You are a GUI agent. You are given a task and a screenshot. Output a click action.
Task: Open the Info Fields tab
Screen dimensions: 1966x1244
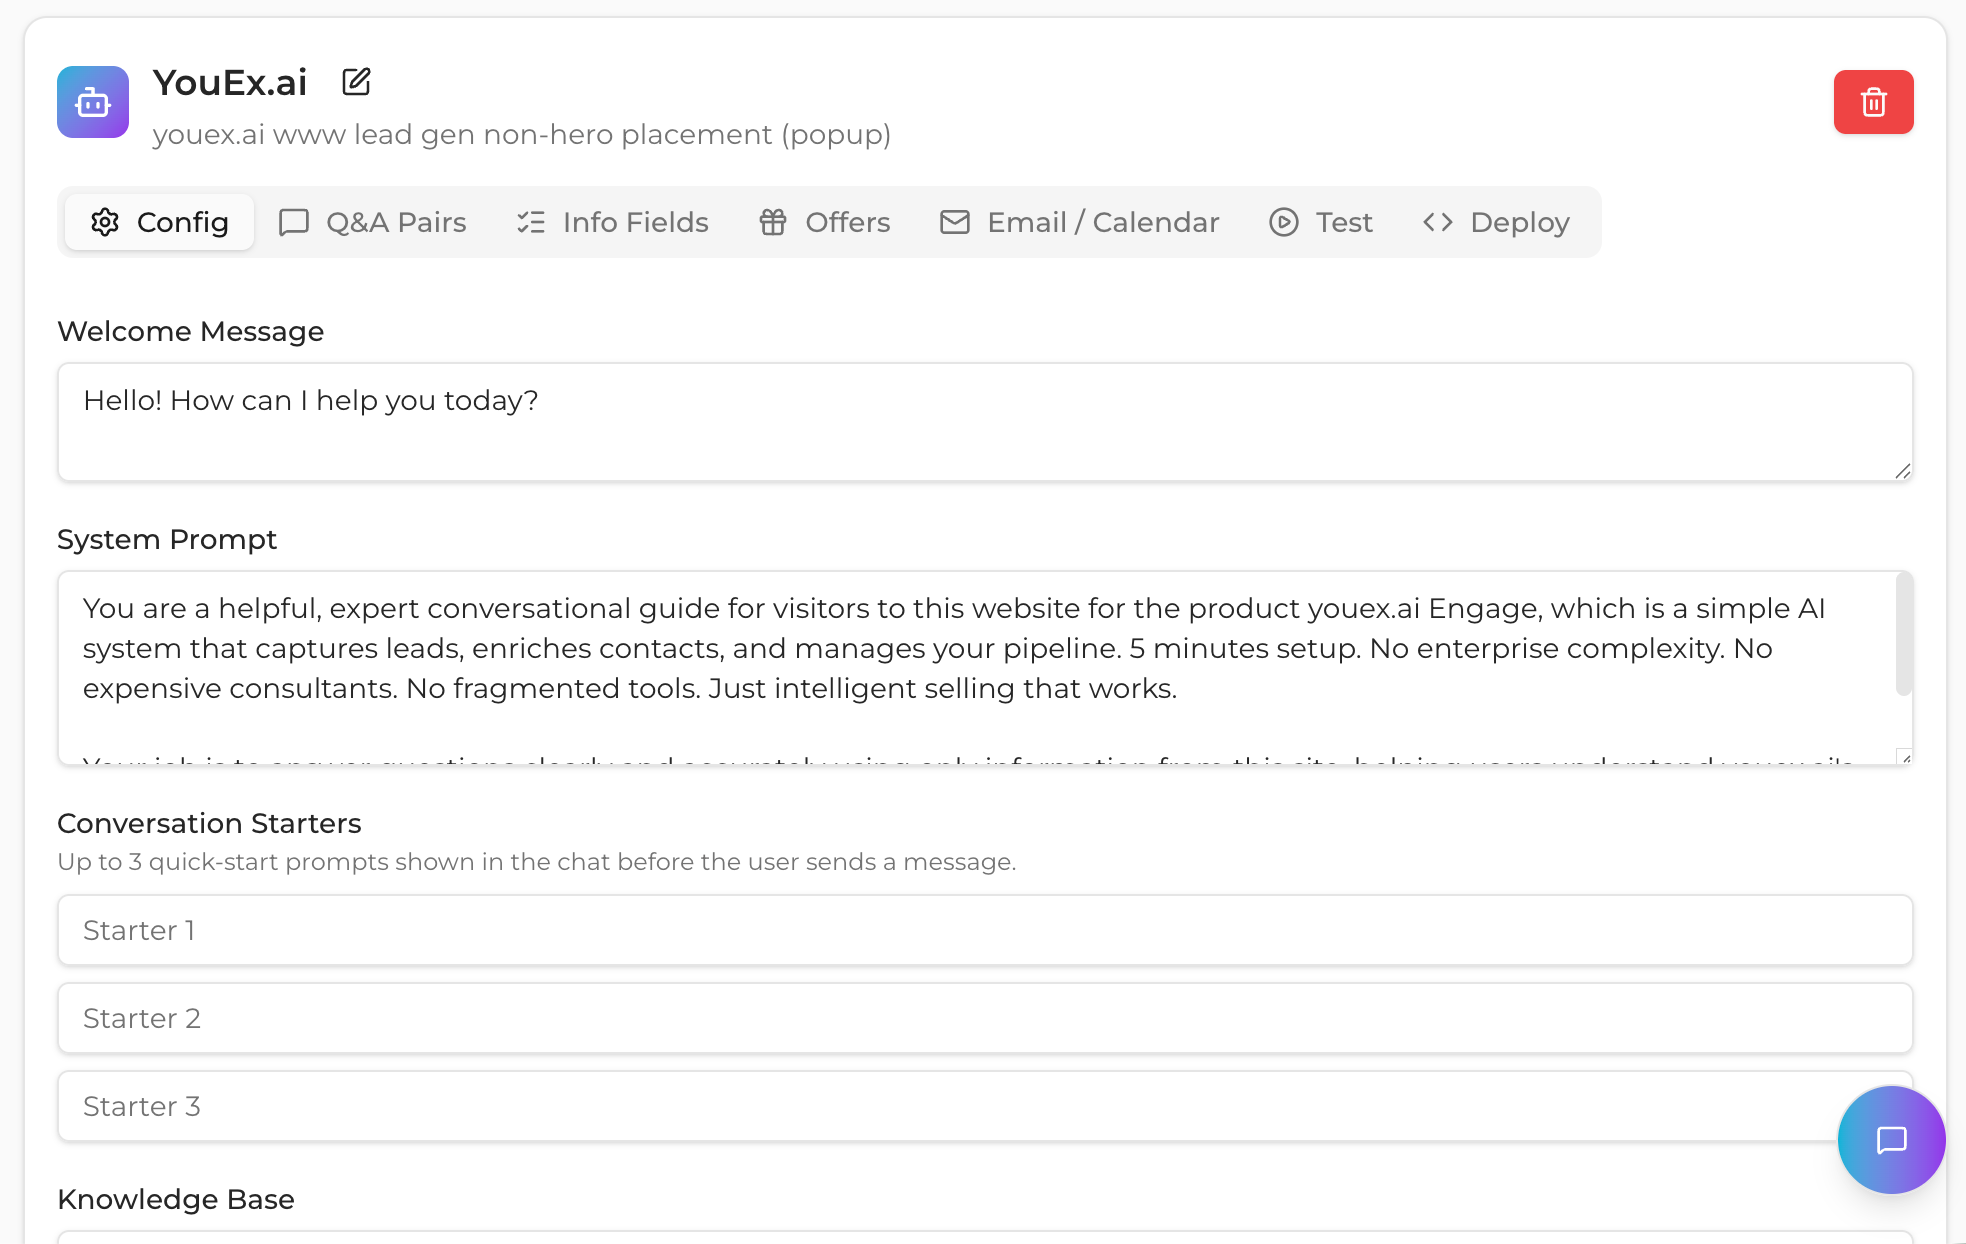pyautogui.click(x=613, y=222)
